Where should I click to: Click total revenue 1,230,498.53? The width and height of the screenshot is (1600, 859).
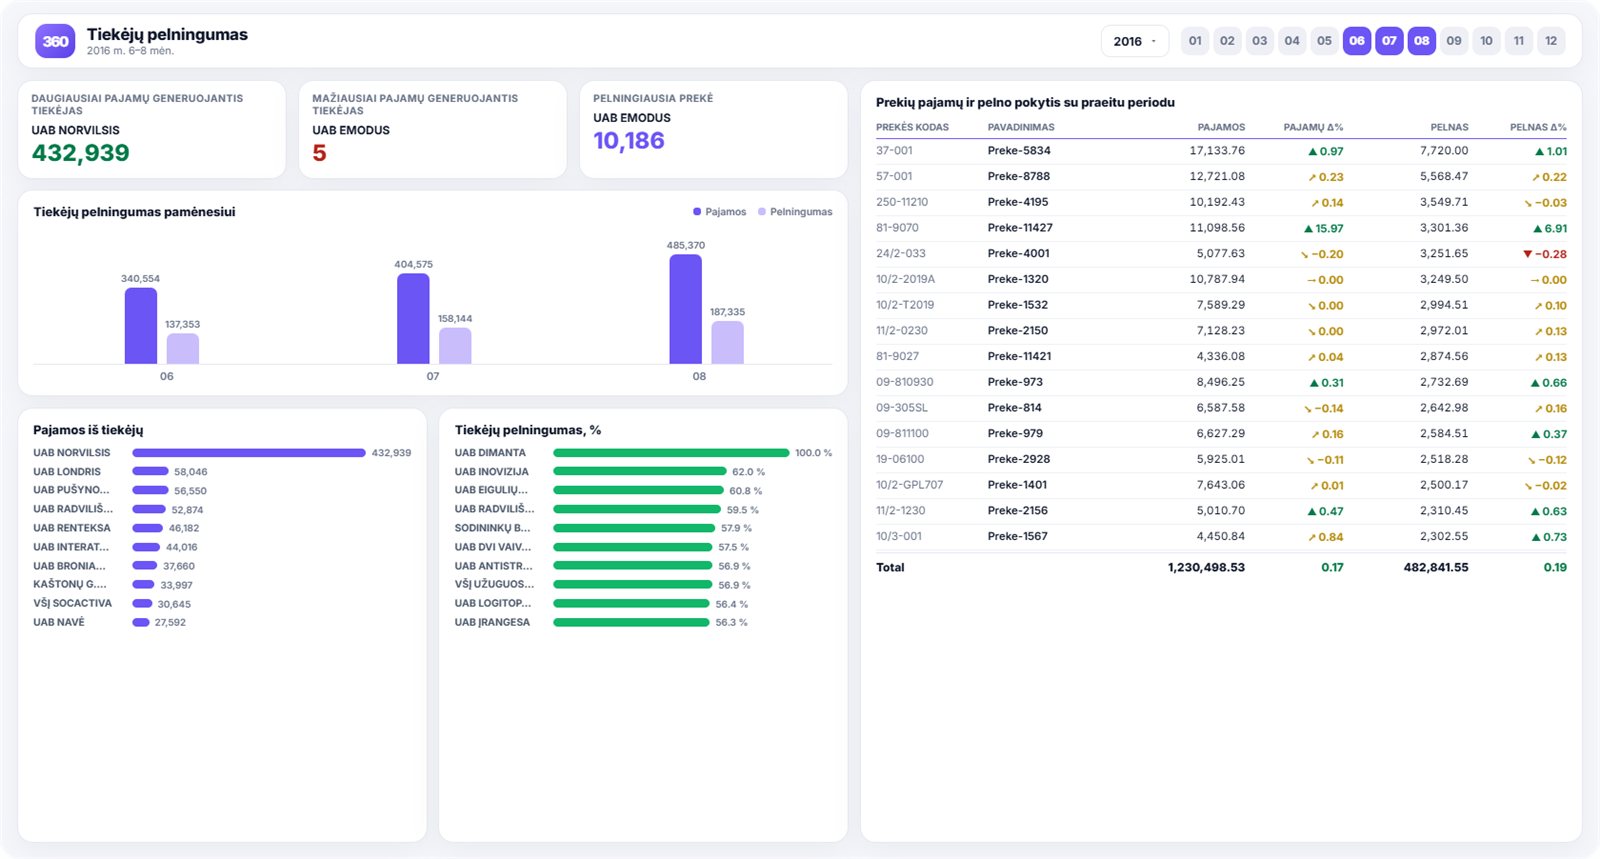coord(1206,567)
